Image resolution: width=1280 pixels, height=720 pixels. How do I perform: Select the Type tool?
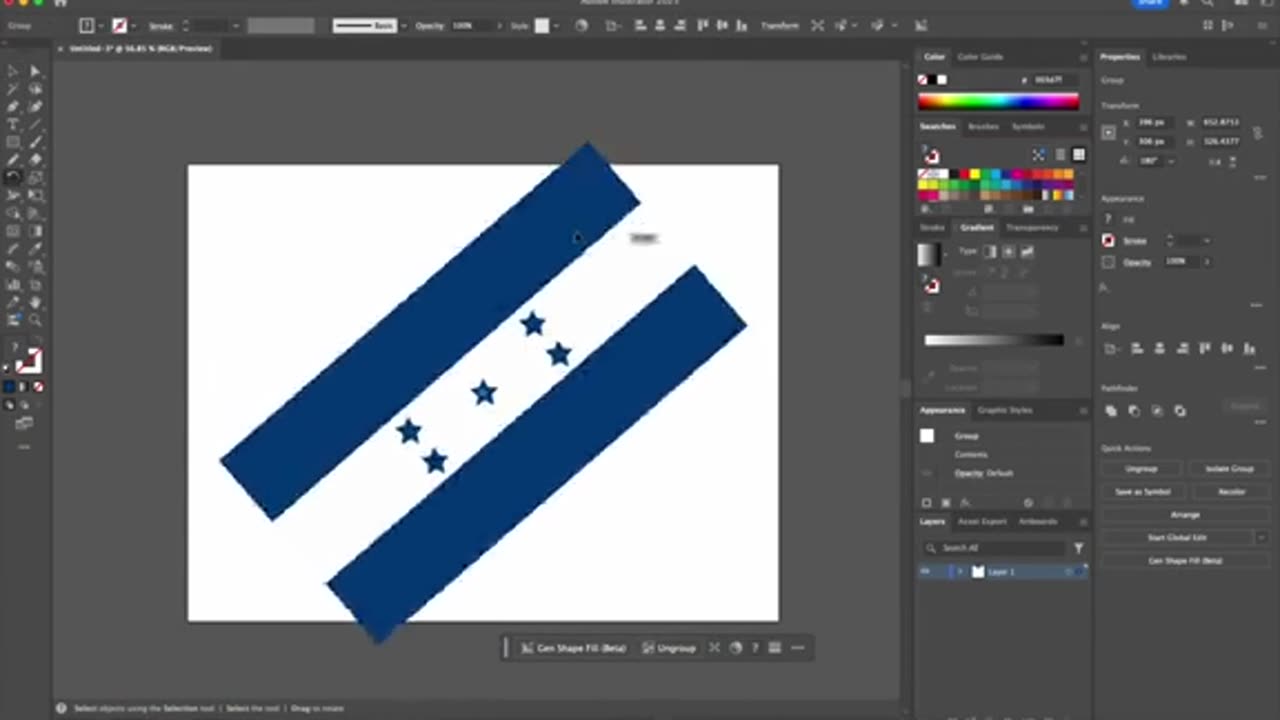tap(13, 125)
